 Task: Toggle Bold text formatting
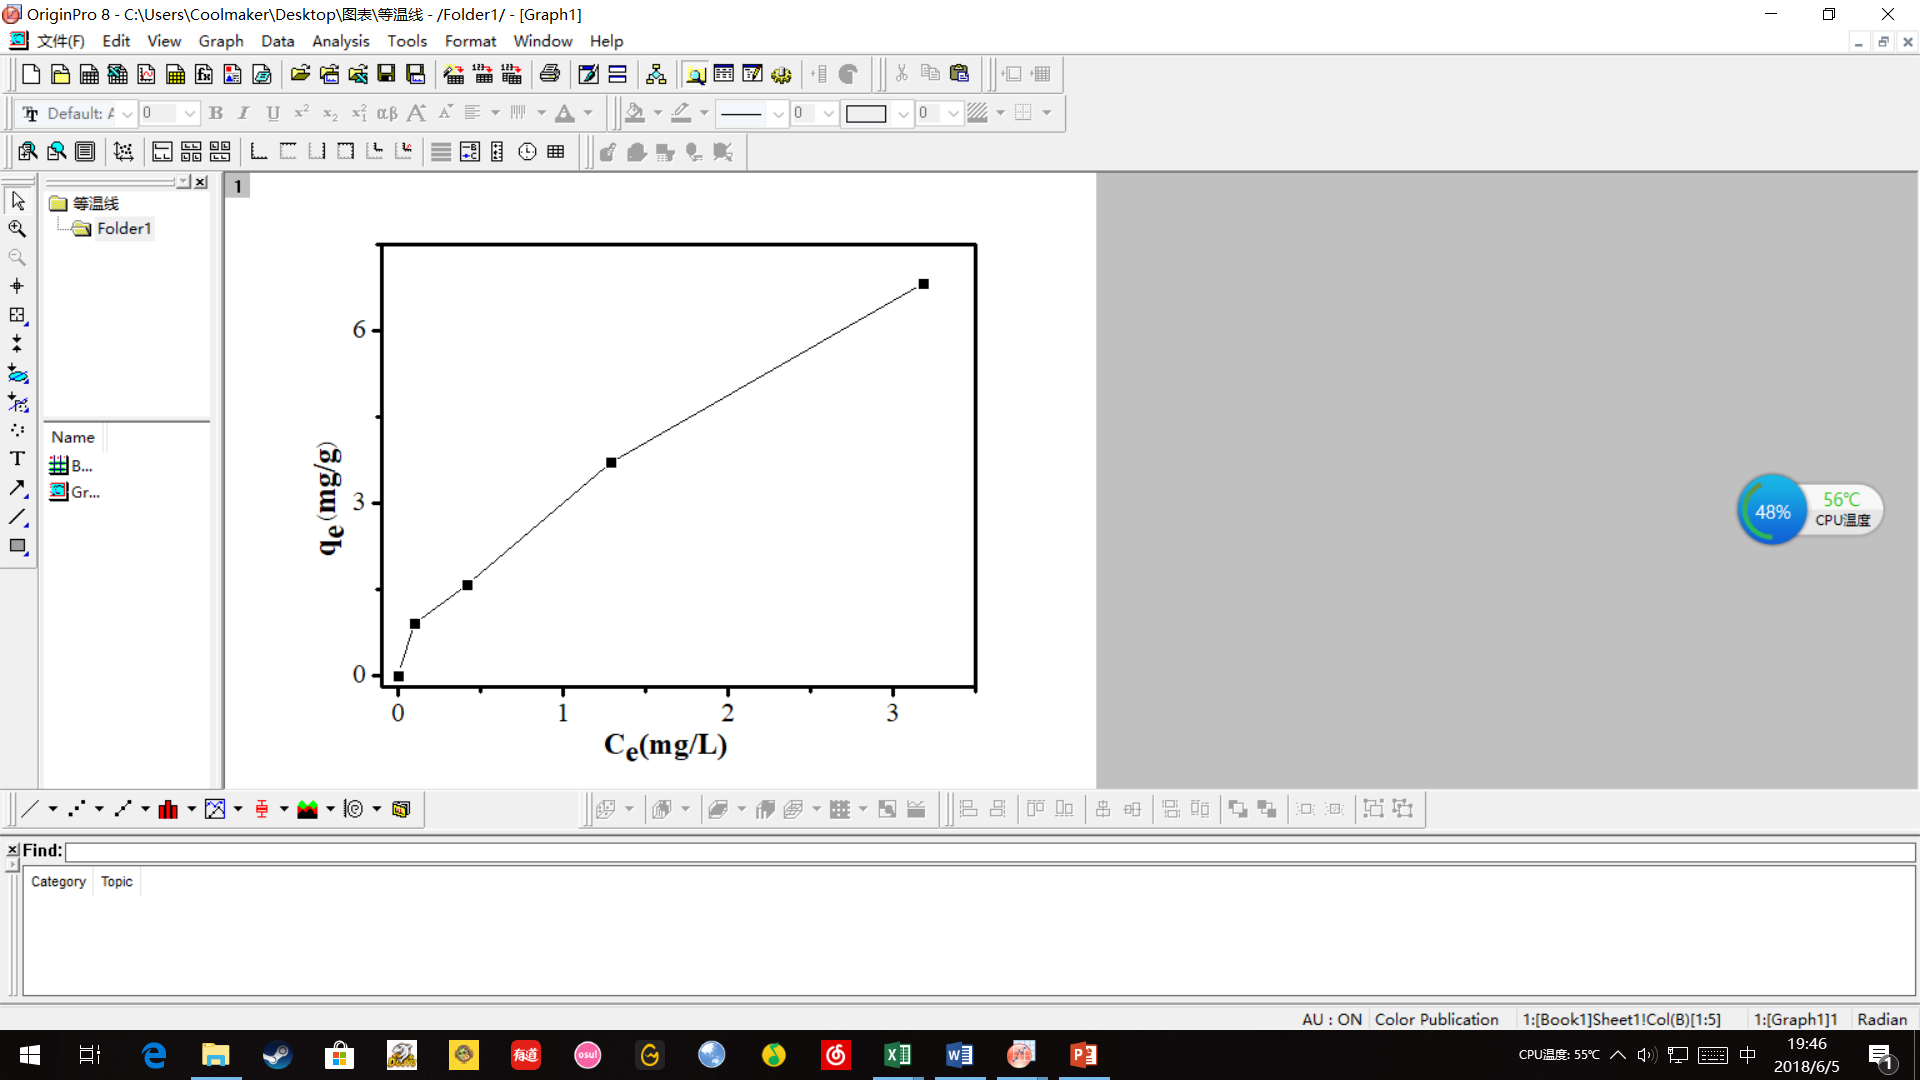coord(215,113)
